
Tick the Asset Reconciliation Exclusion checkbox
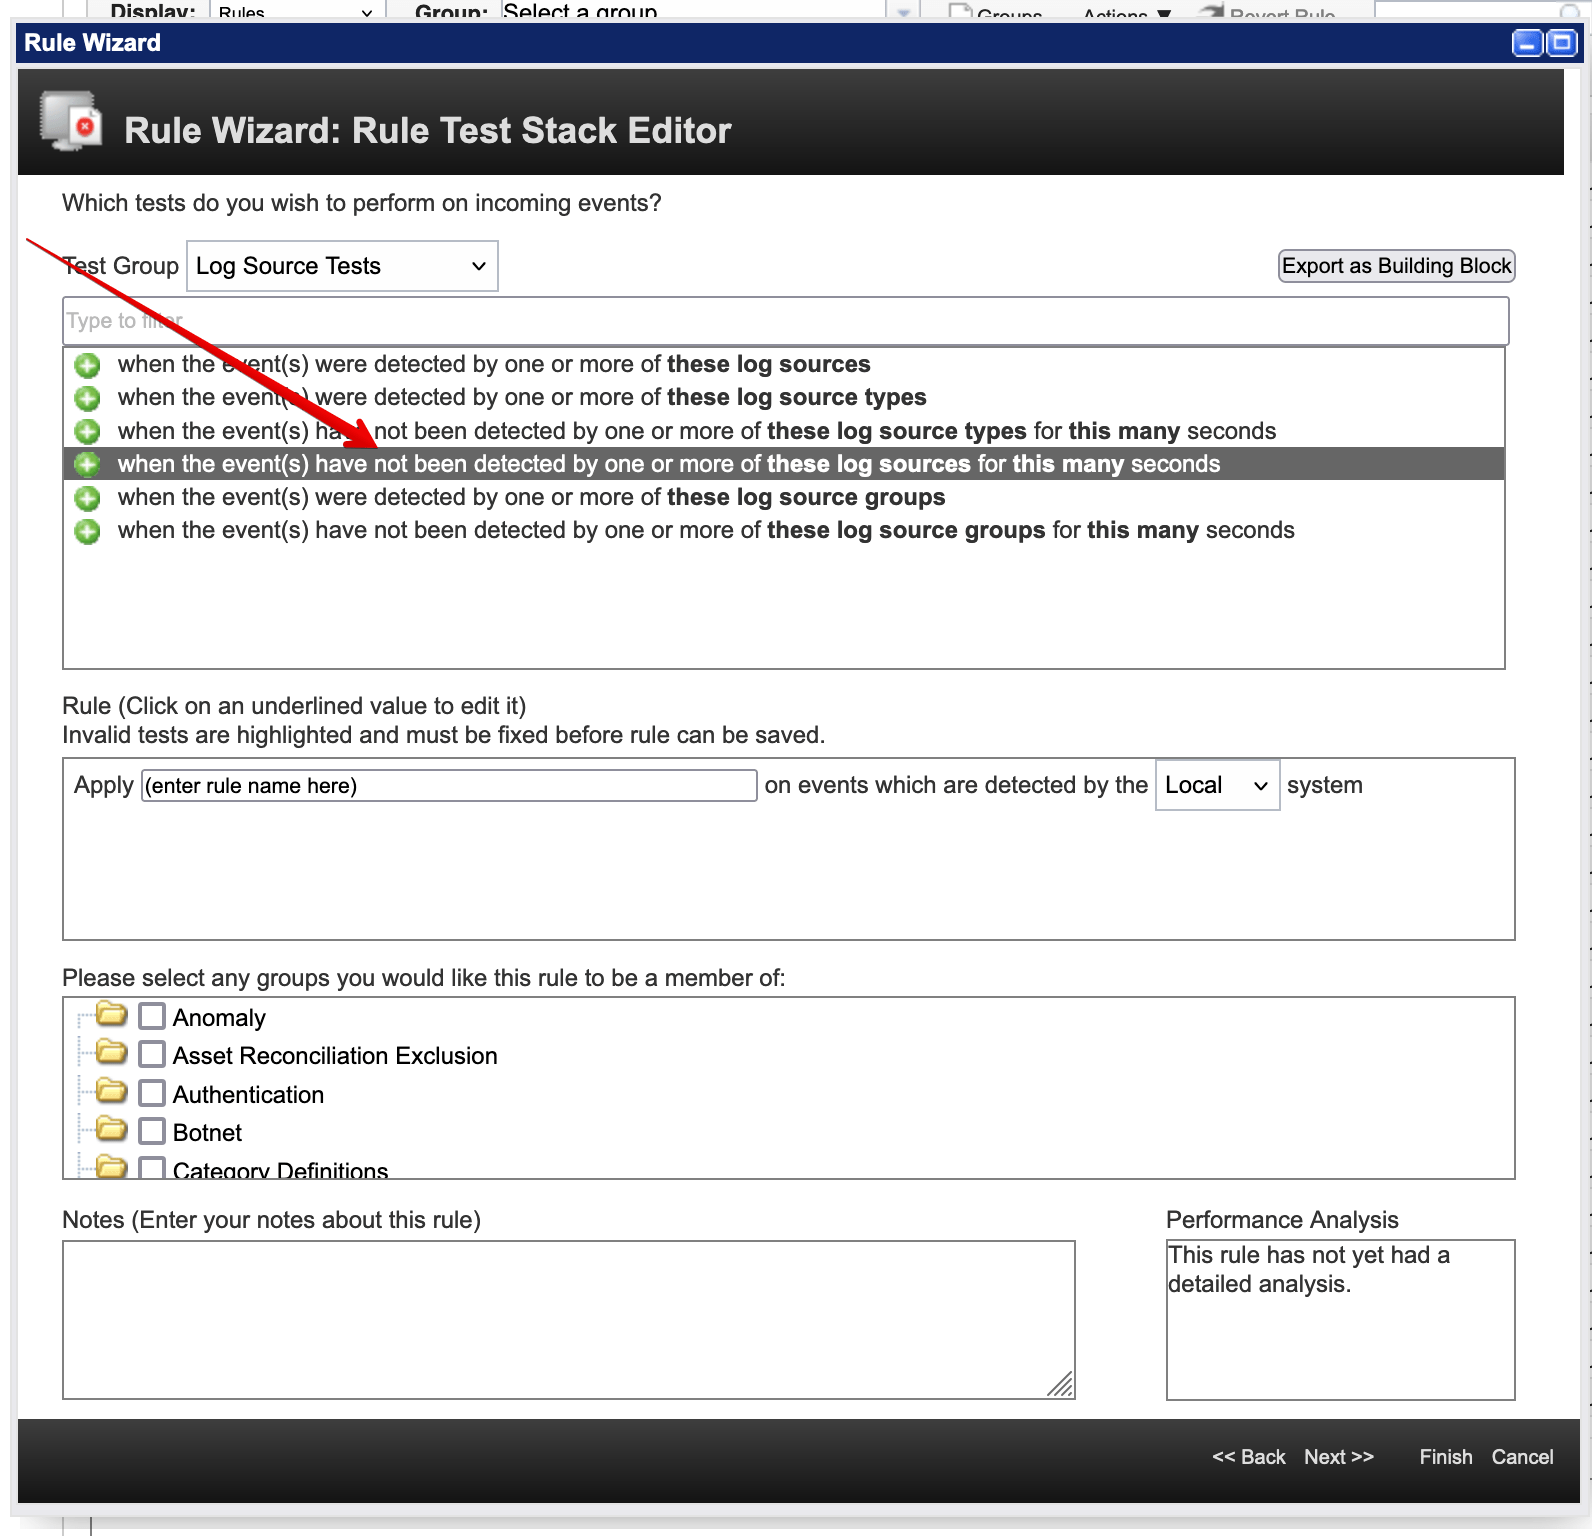(152, 1054)
